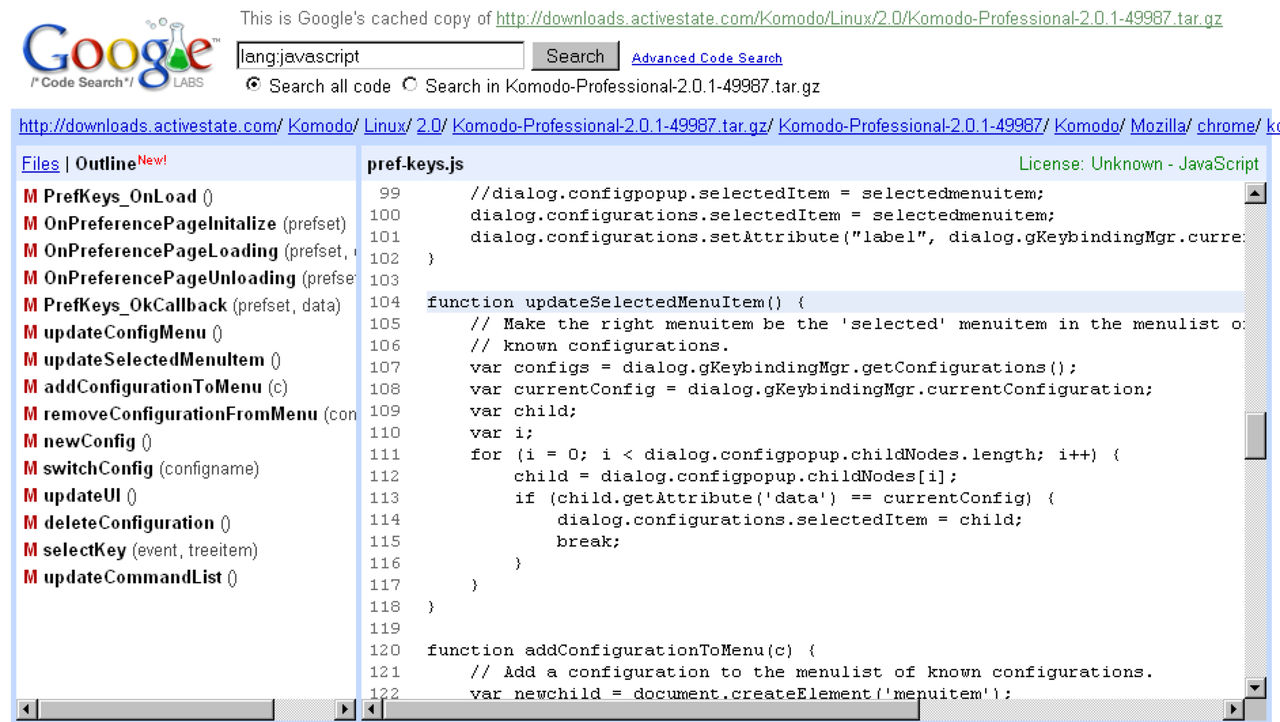
Task: Open the Advanced Code Search page
Action: pos(707,58)
